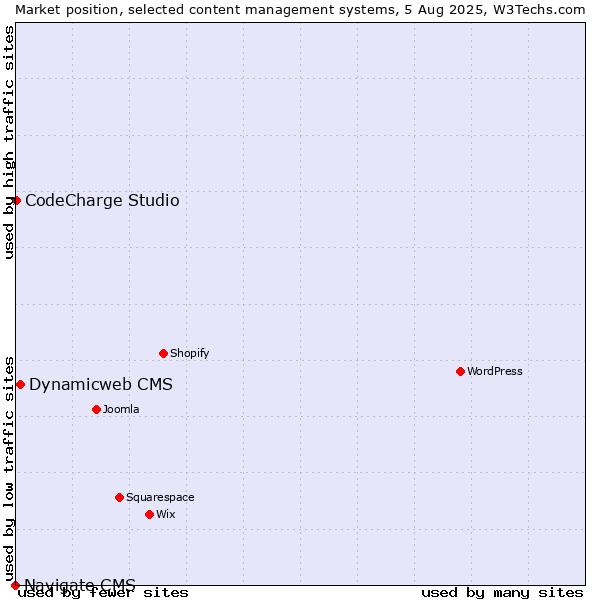The image size is (600, 600).
Task: Click the WordPress red data point
Action: click(x=460, y=371)
